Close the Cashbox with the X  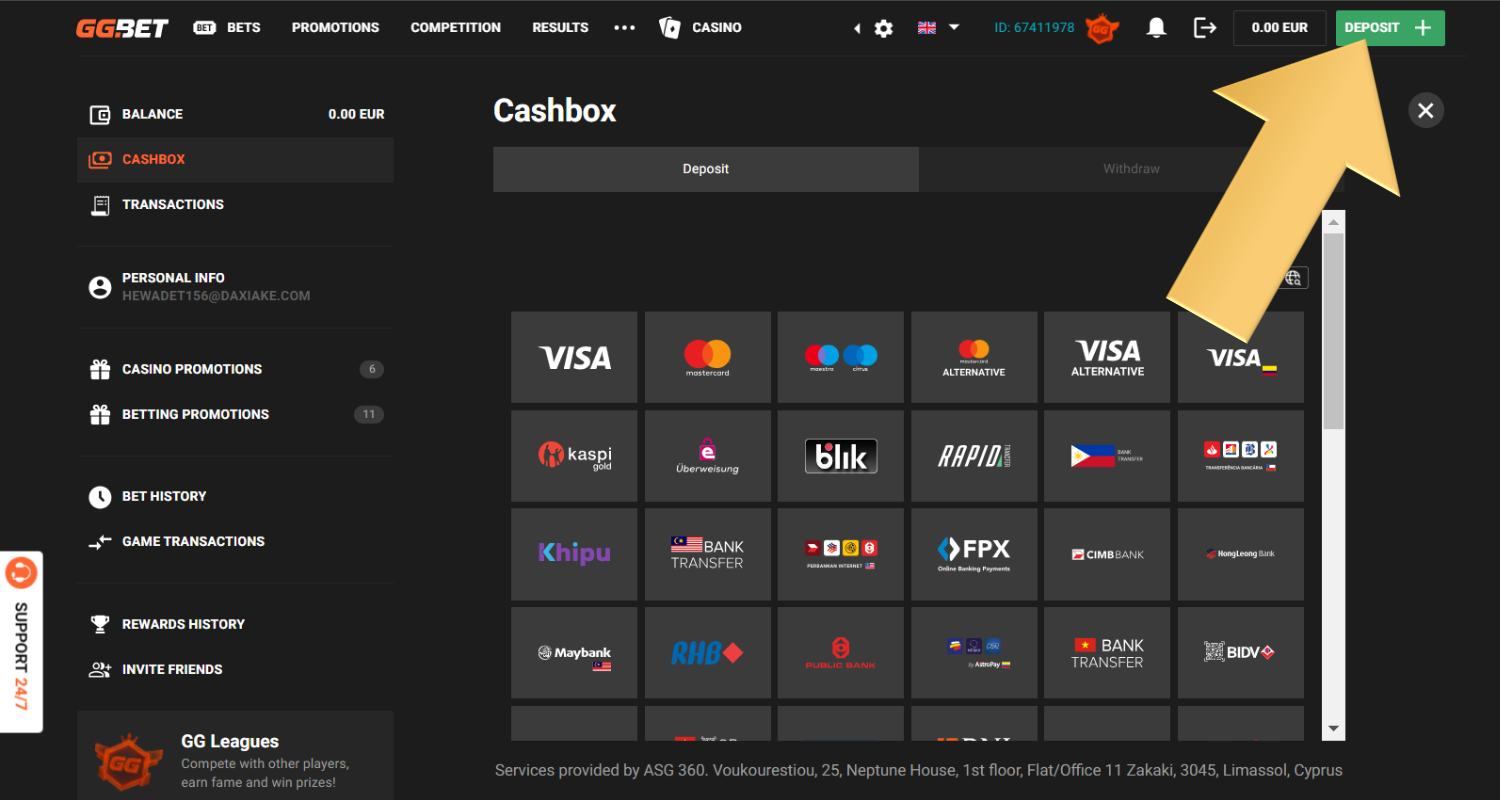(x=1426, y=110)
